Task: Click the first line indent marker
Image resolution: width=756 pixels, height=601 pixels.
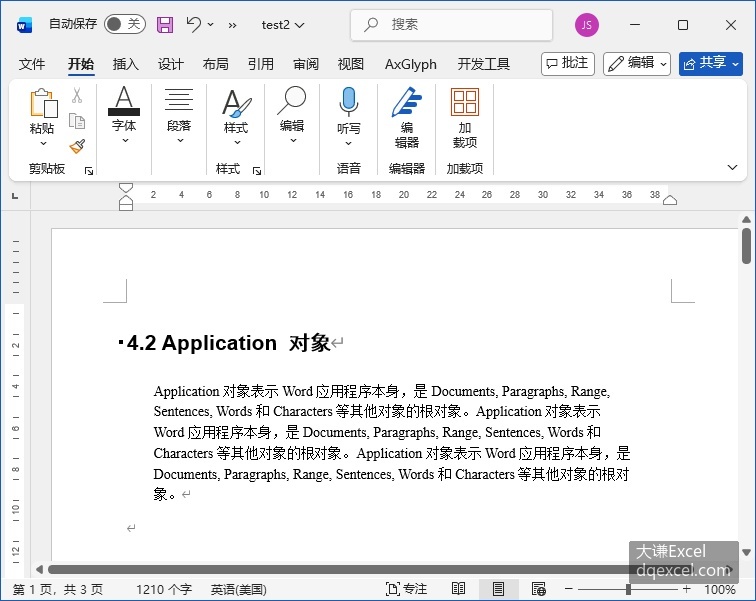Action: [x=126, y=187]
